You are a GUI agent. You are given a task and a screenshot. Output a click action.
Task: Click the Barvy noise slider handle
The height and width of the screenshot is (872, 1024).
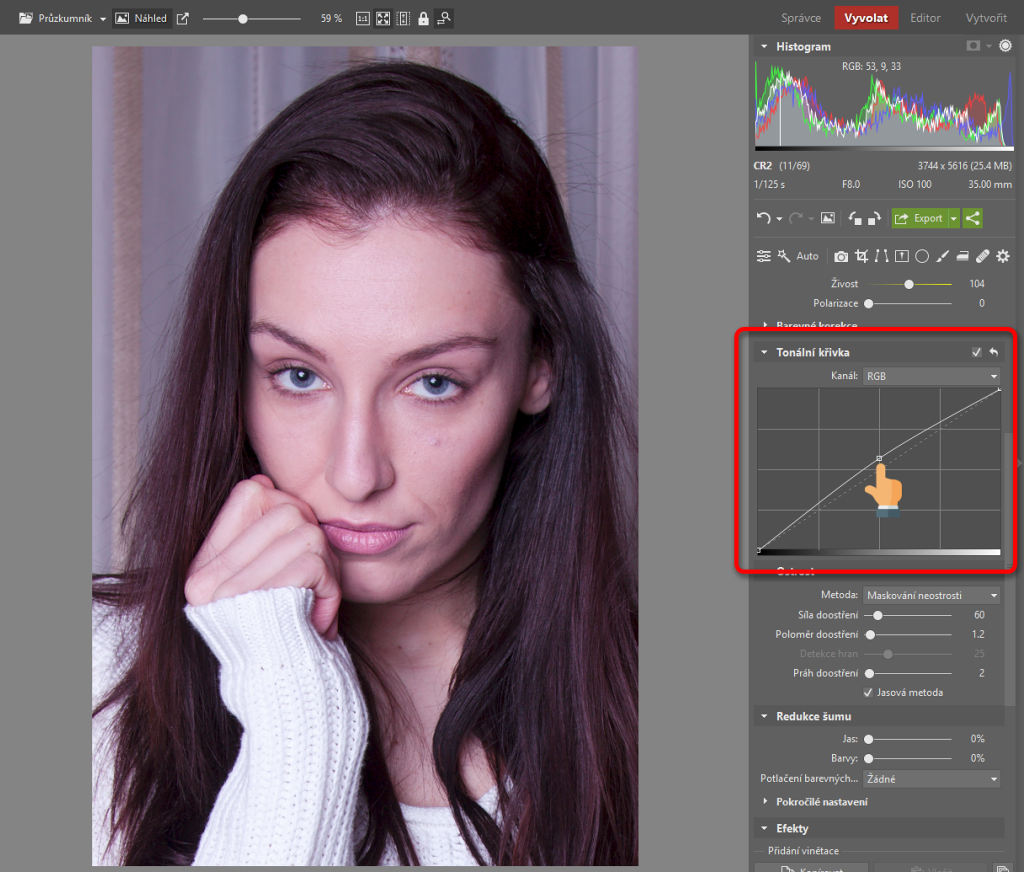click(869, 758)
